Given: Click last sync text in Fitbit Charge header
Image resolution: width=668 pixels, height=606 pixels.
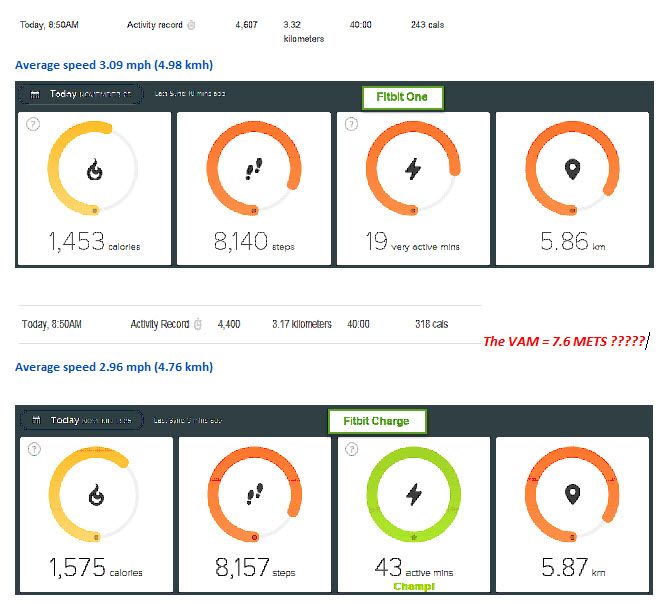Looking at the screenshot, I should [x=188, y=421].
